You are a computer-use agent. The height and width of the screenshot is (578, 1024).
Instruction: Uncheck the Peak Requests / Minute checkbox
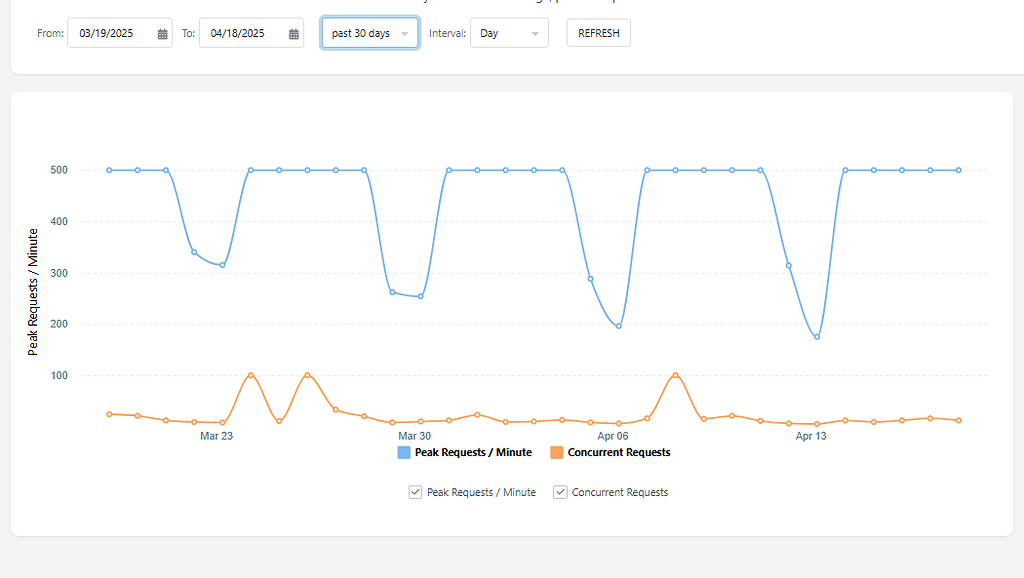point(415,491)
